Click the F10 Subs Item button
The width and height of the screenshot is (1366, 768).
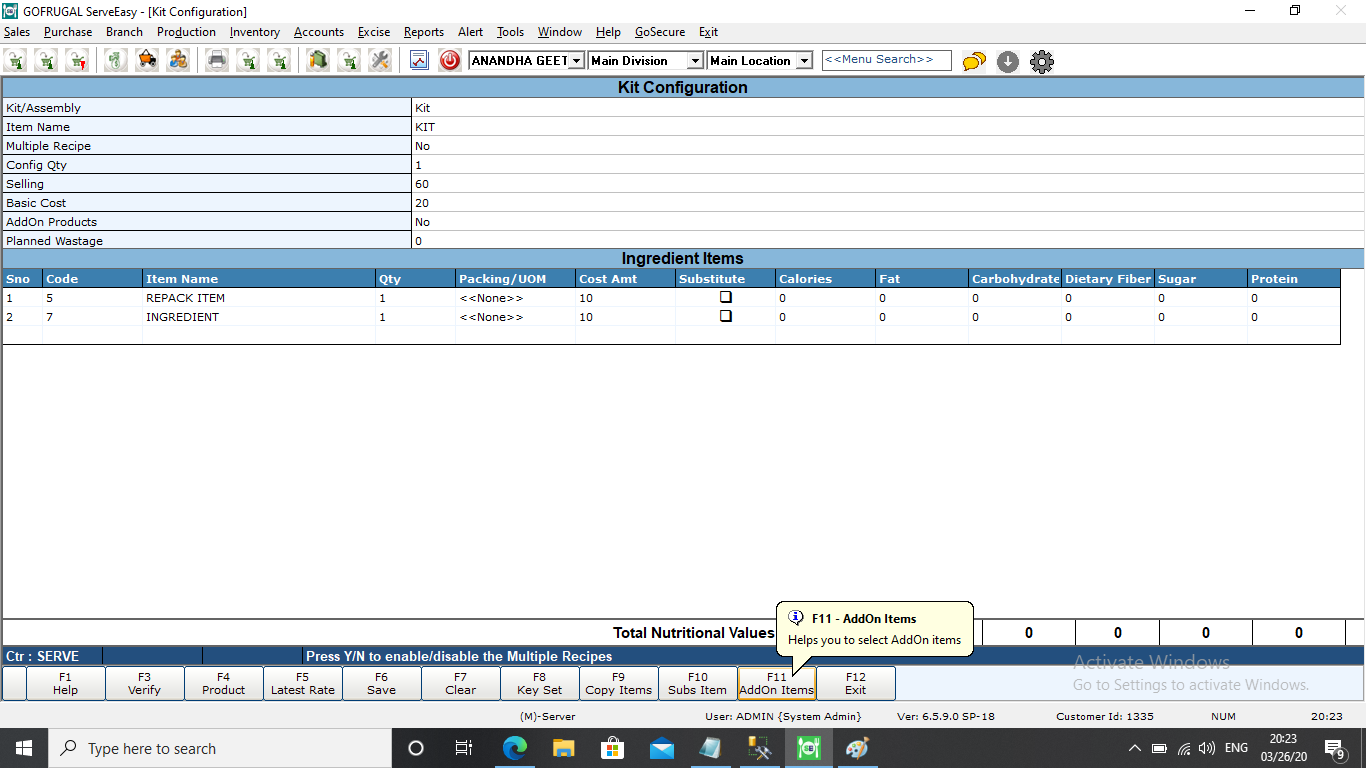697,683
